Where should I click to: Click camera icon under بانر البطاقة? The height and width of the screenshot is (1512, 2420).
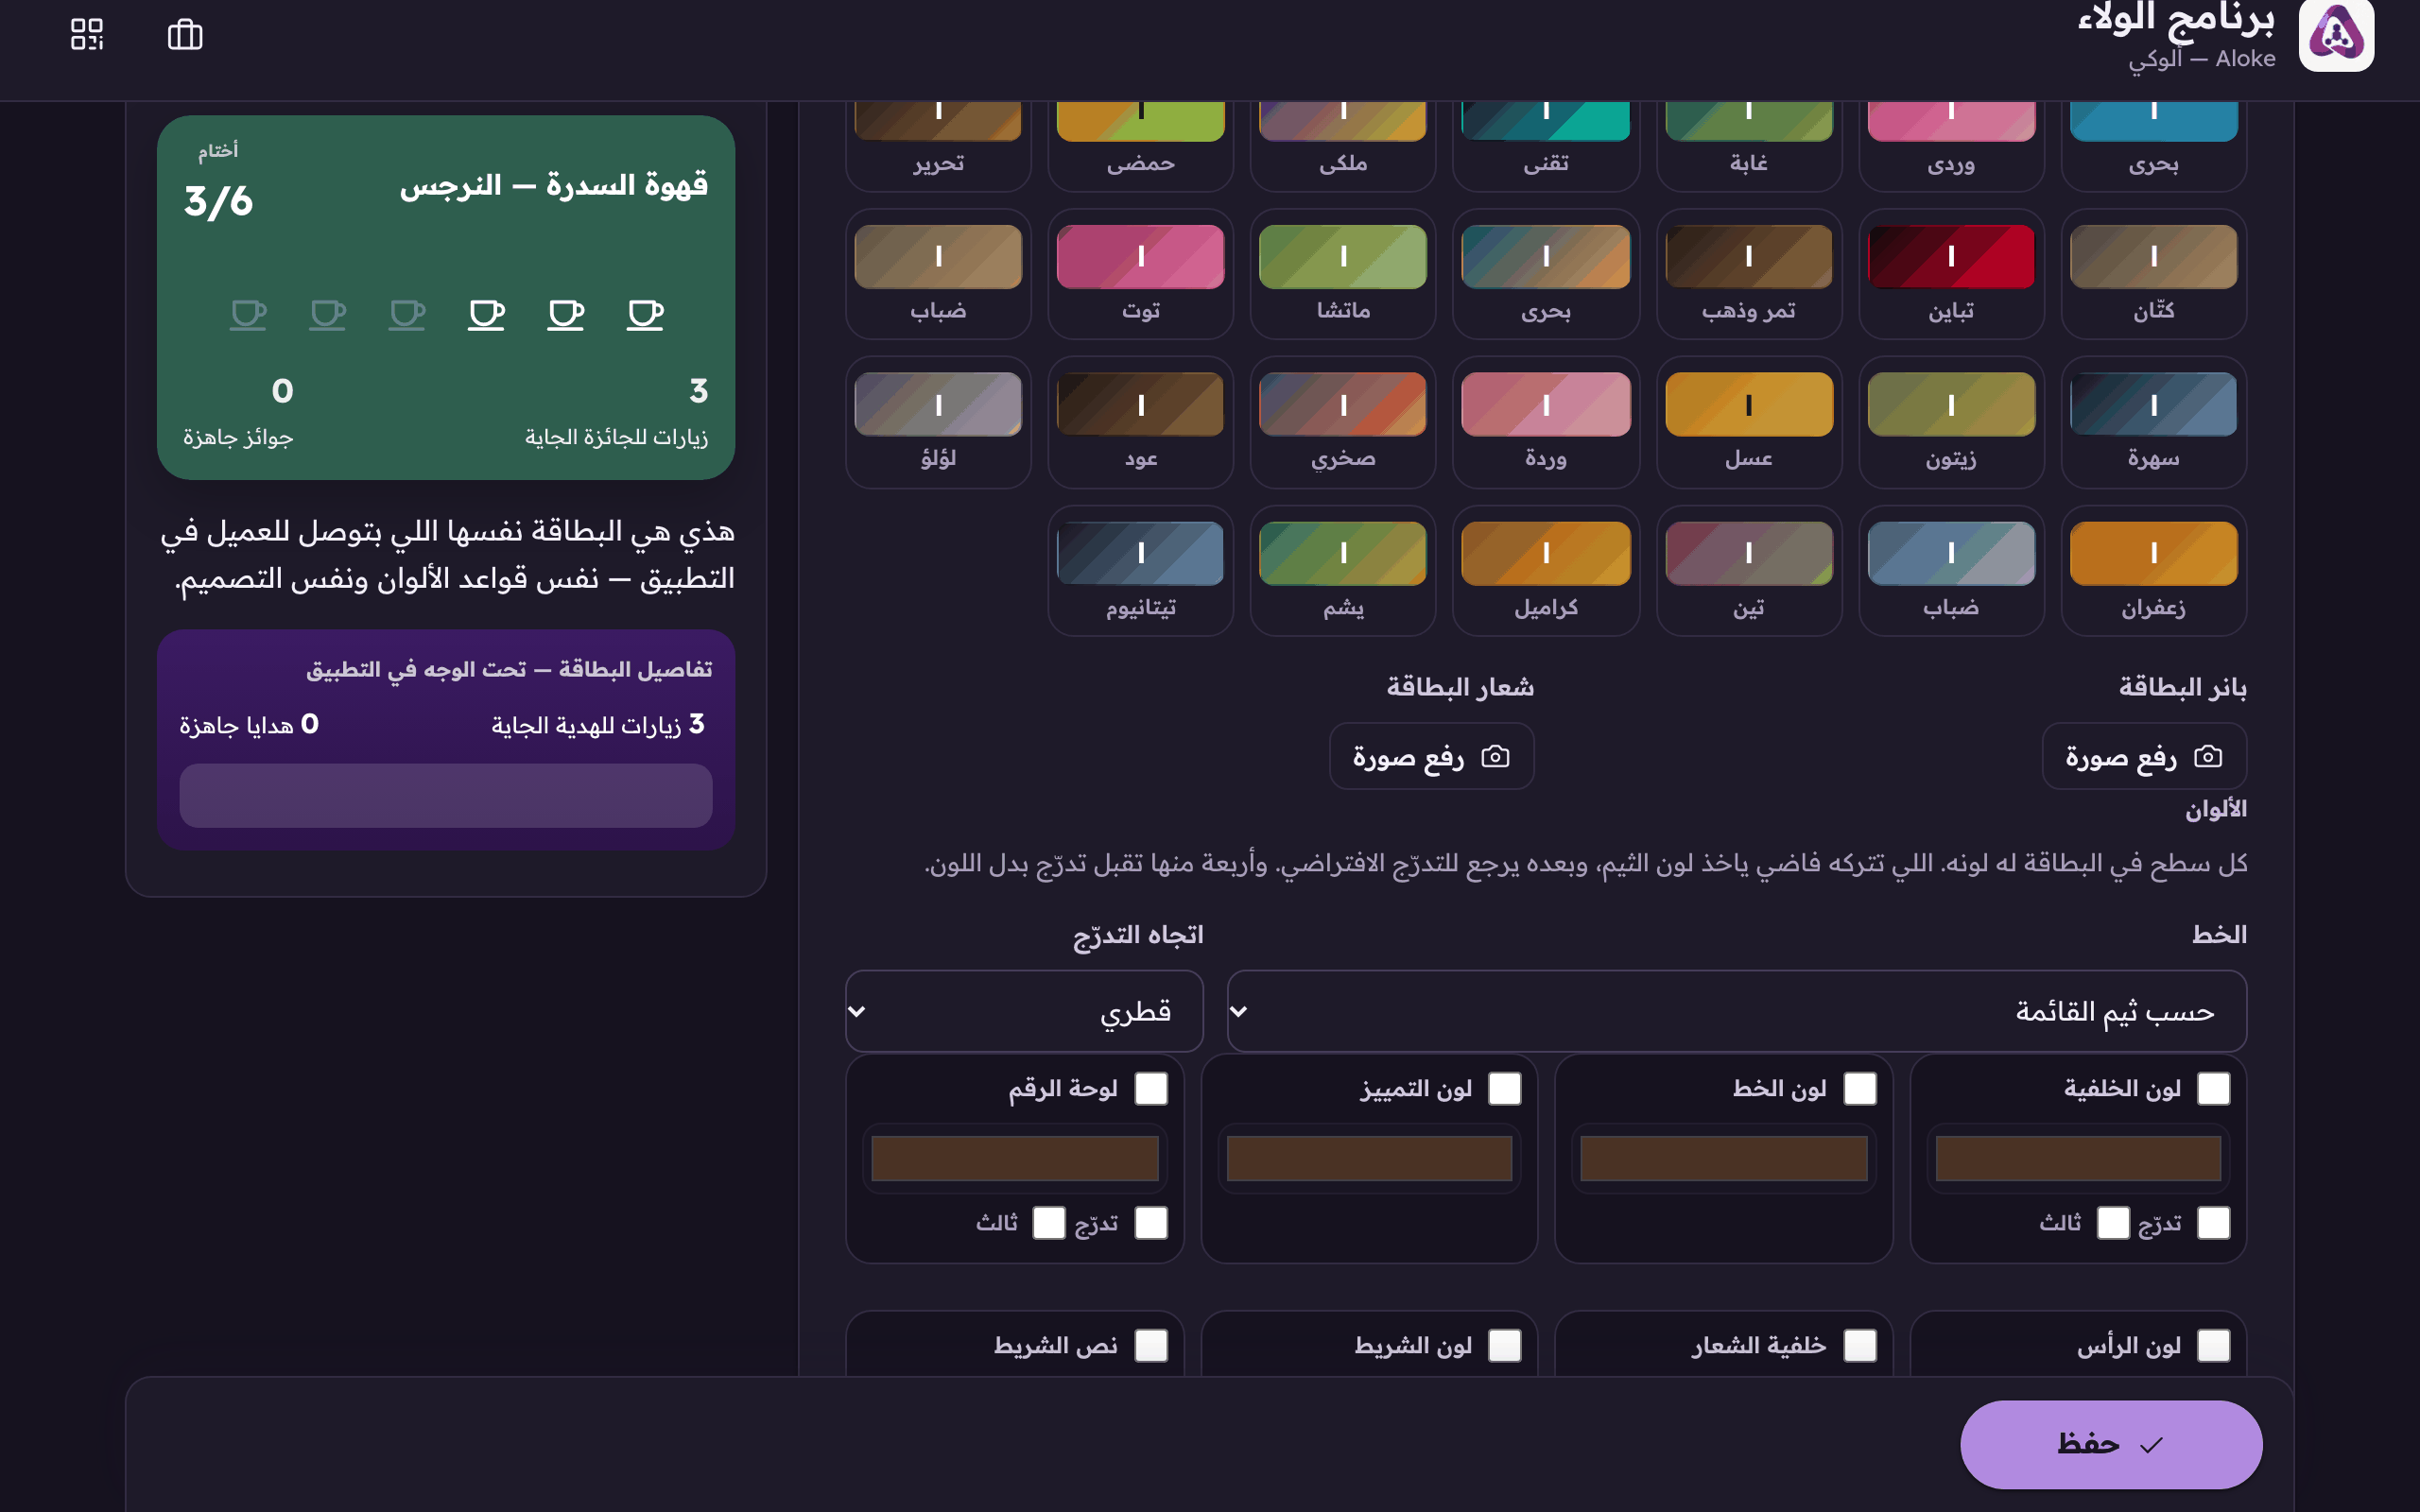2208,756
